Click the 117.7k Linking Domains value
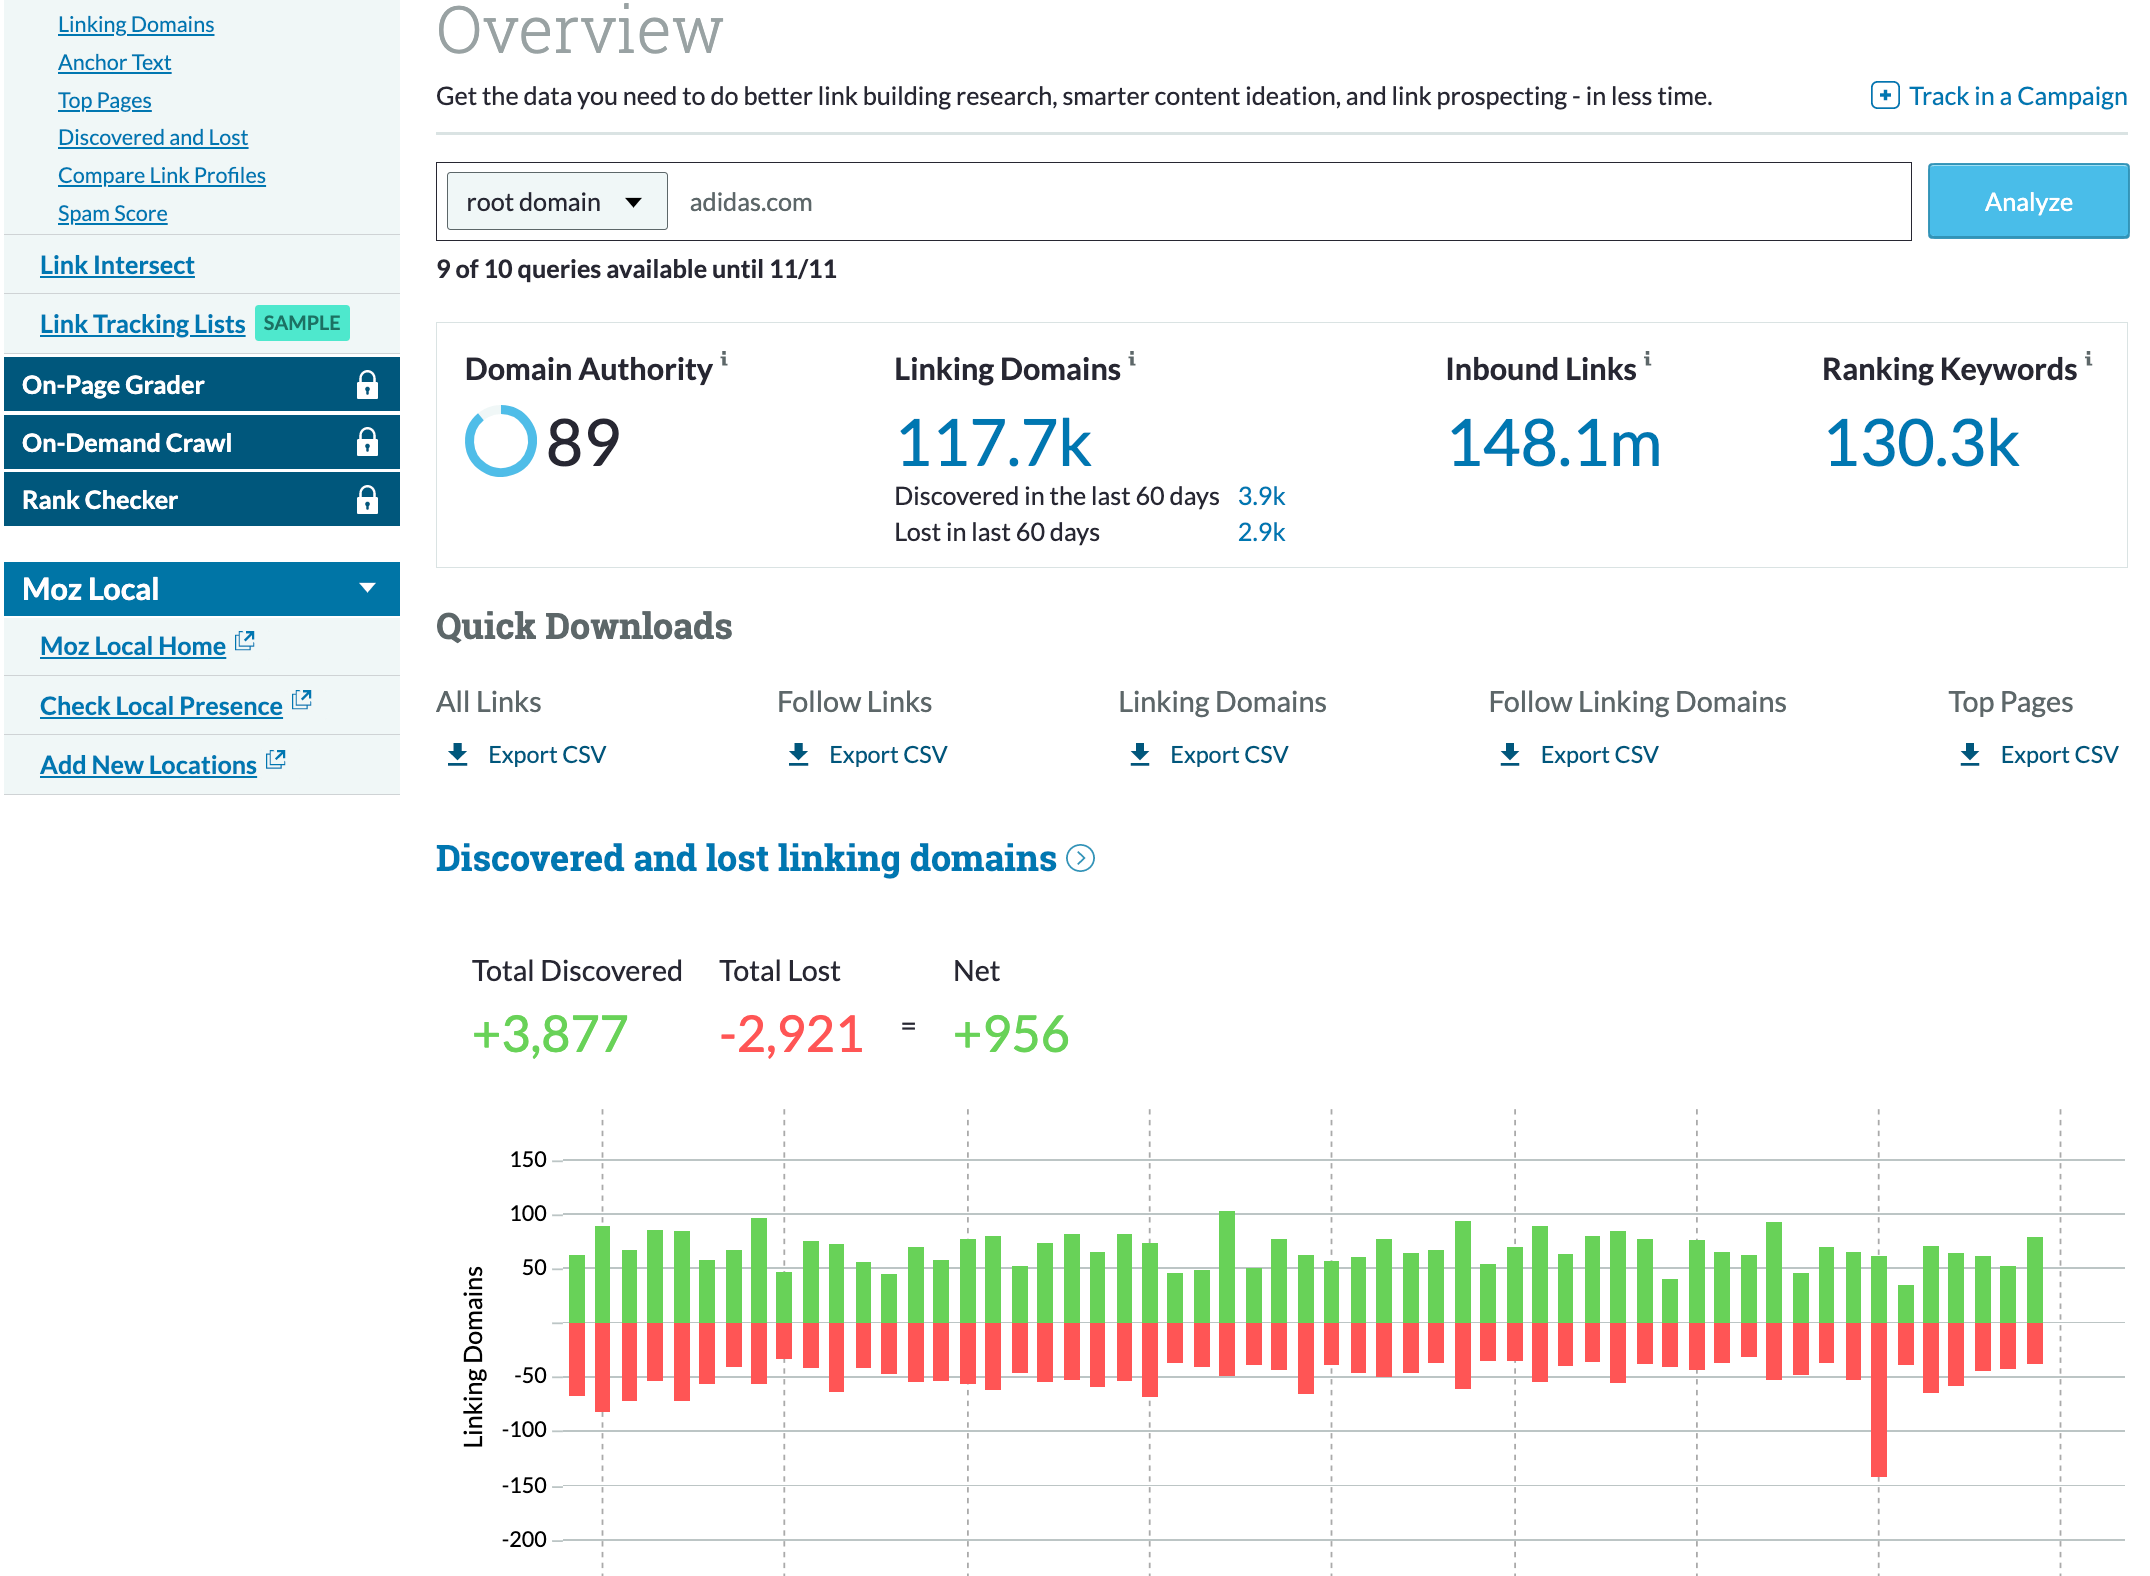The height and width of the screenshot is (1576, 2150). coord(993,443)
